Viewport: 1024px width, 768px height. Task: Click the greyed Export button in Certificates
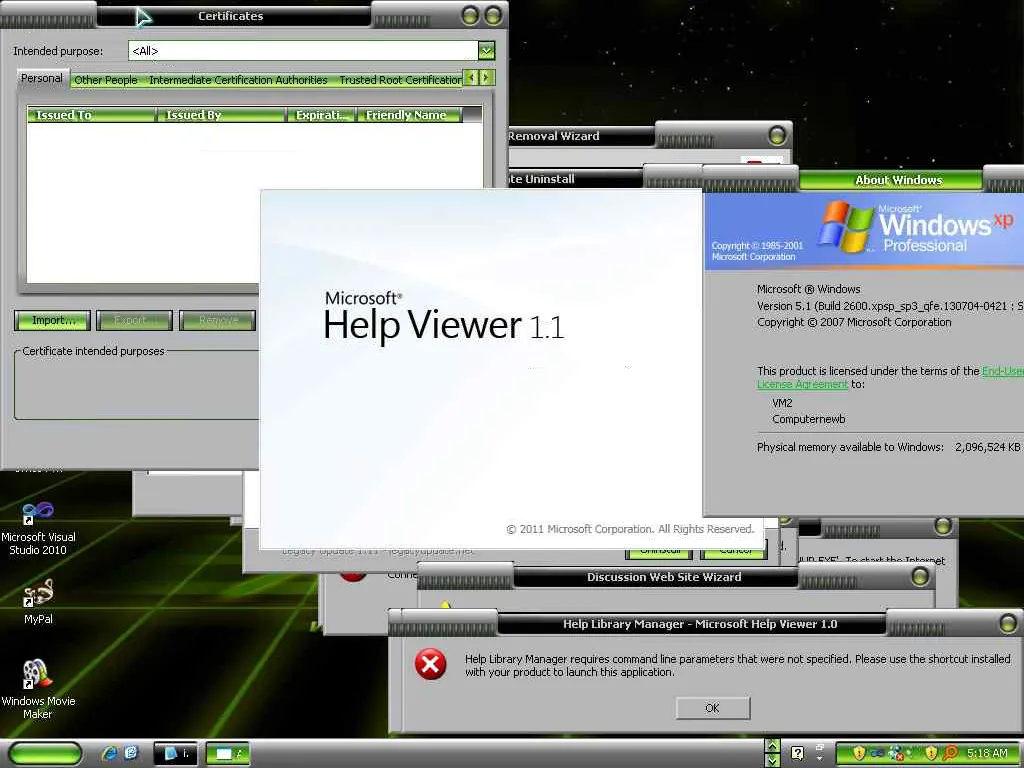tap(135, 320)
